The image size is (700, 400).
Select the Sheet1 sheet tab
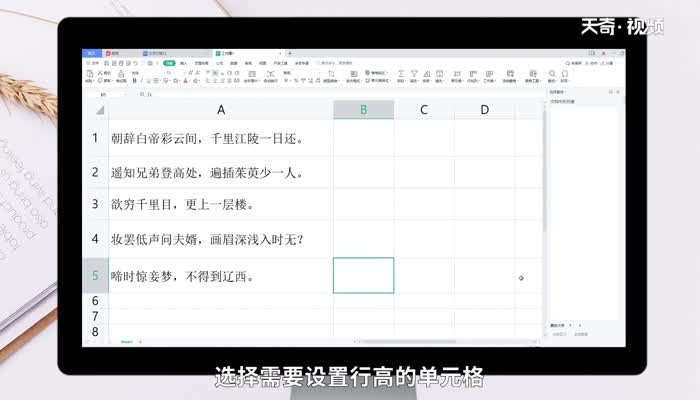tap(127, 342)
